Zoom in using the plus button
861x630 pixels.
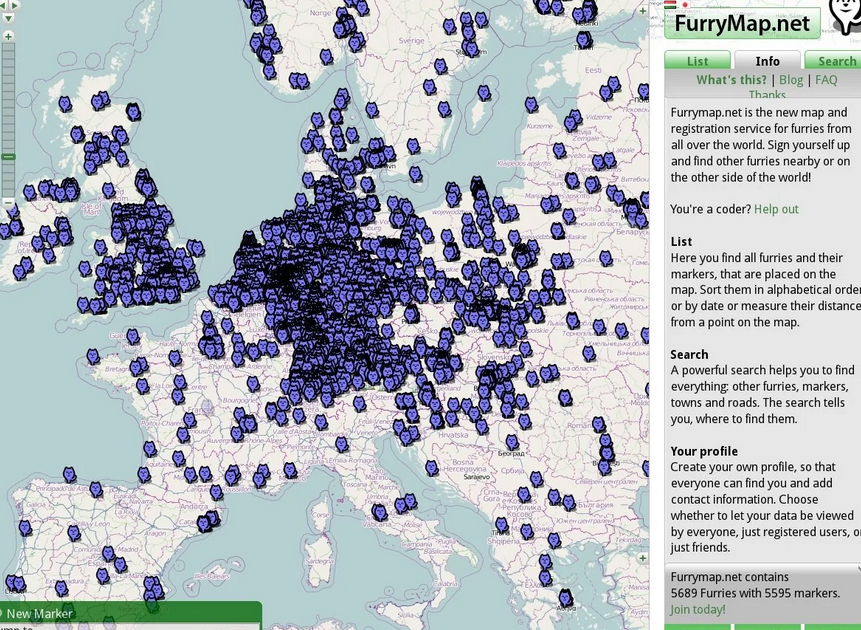(x=8, y=36)
